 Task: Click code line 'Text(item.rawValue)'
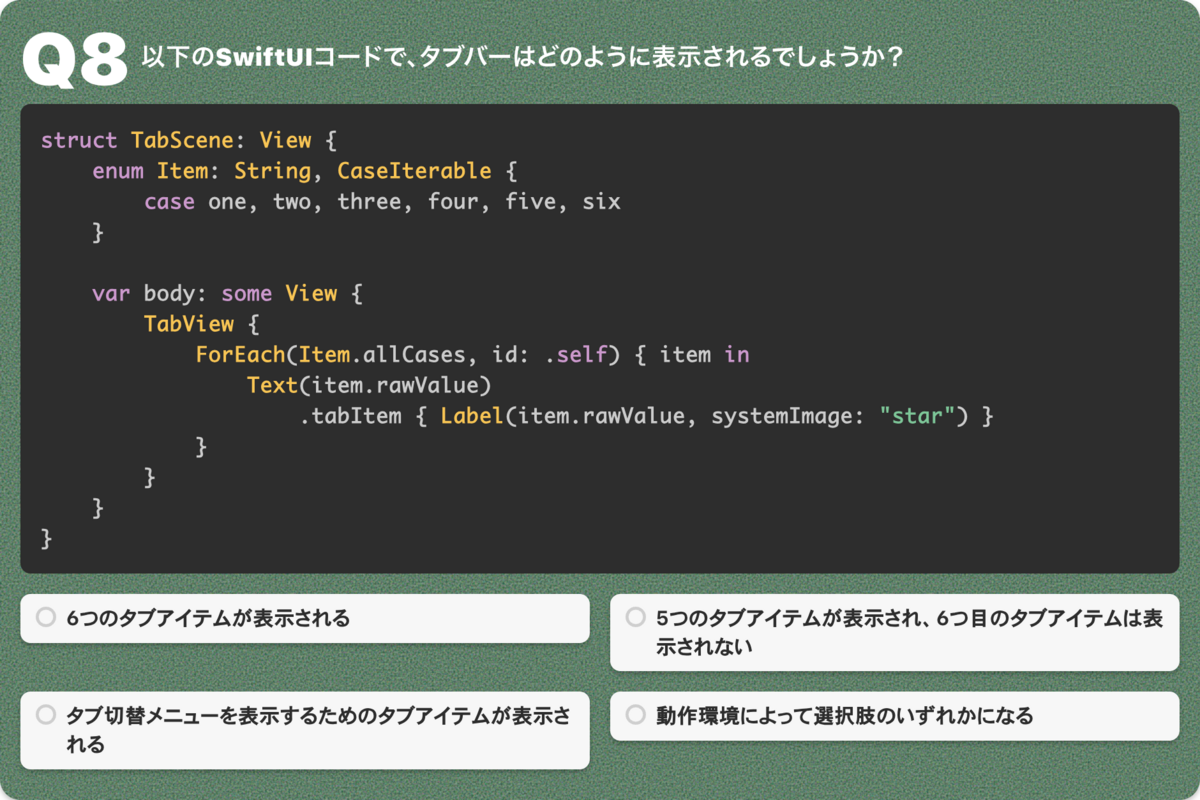[x=369, y=385]
